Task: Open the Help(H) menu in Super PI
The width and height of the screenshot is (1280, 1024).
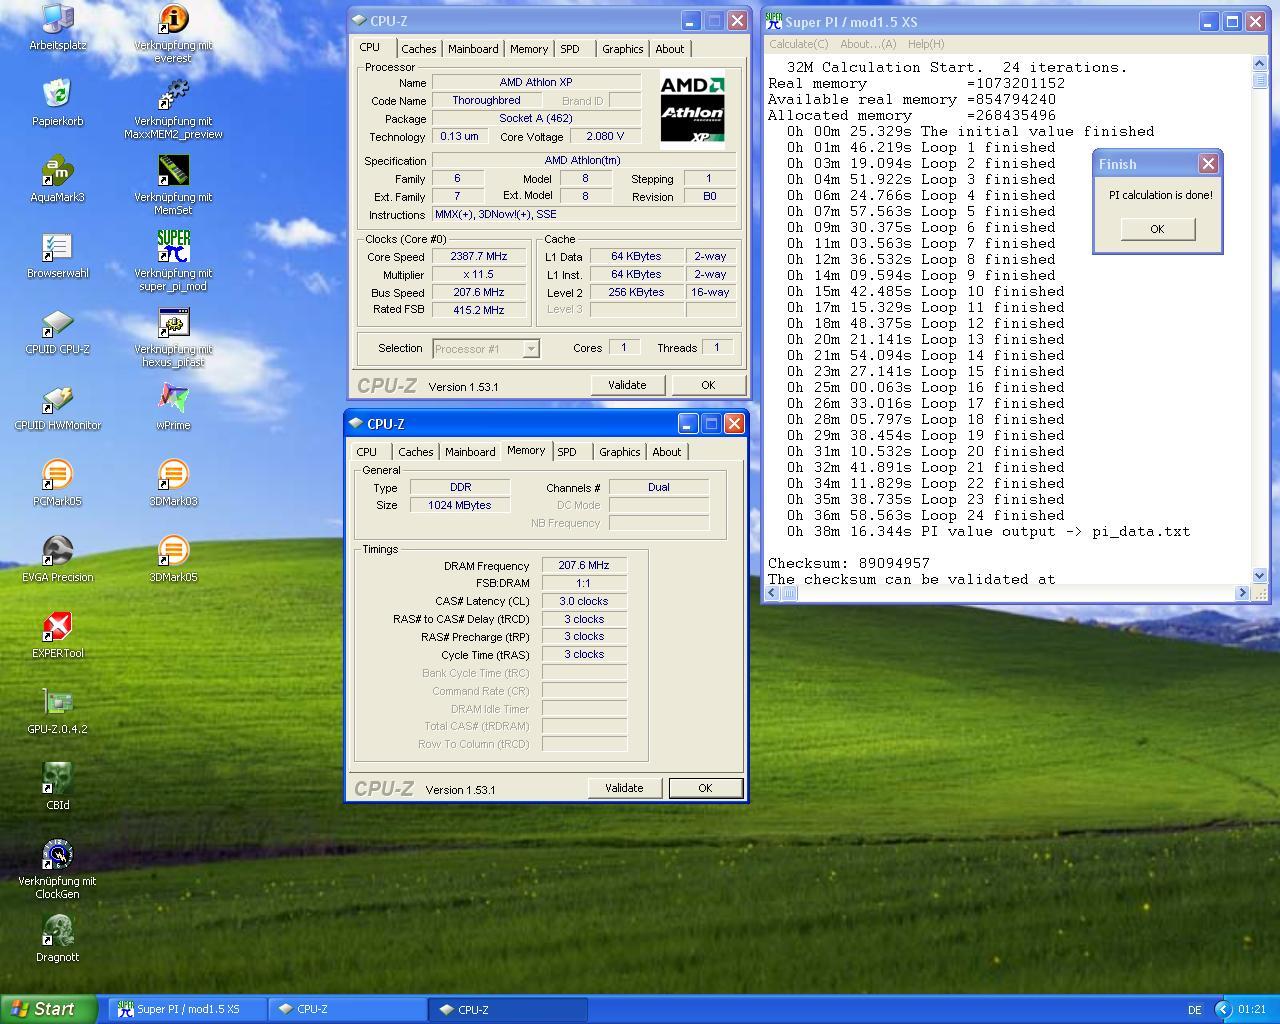Action: (926, 44)
